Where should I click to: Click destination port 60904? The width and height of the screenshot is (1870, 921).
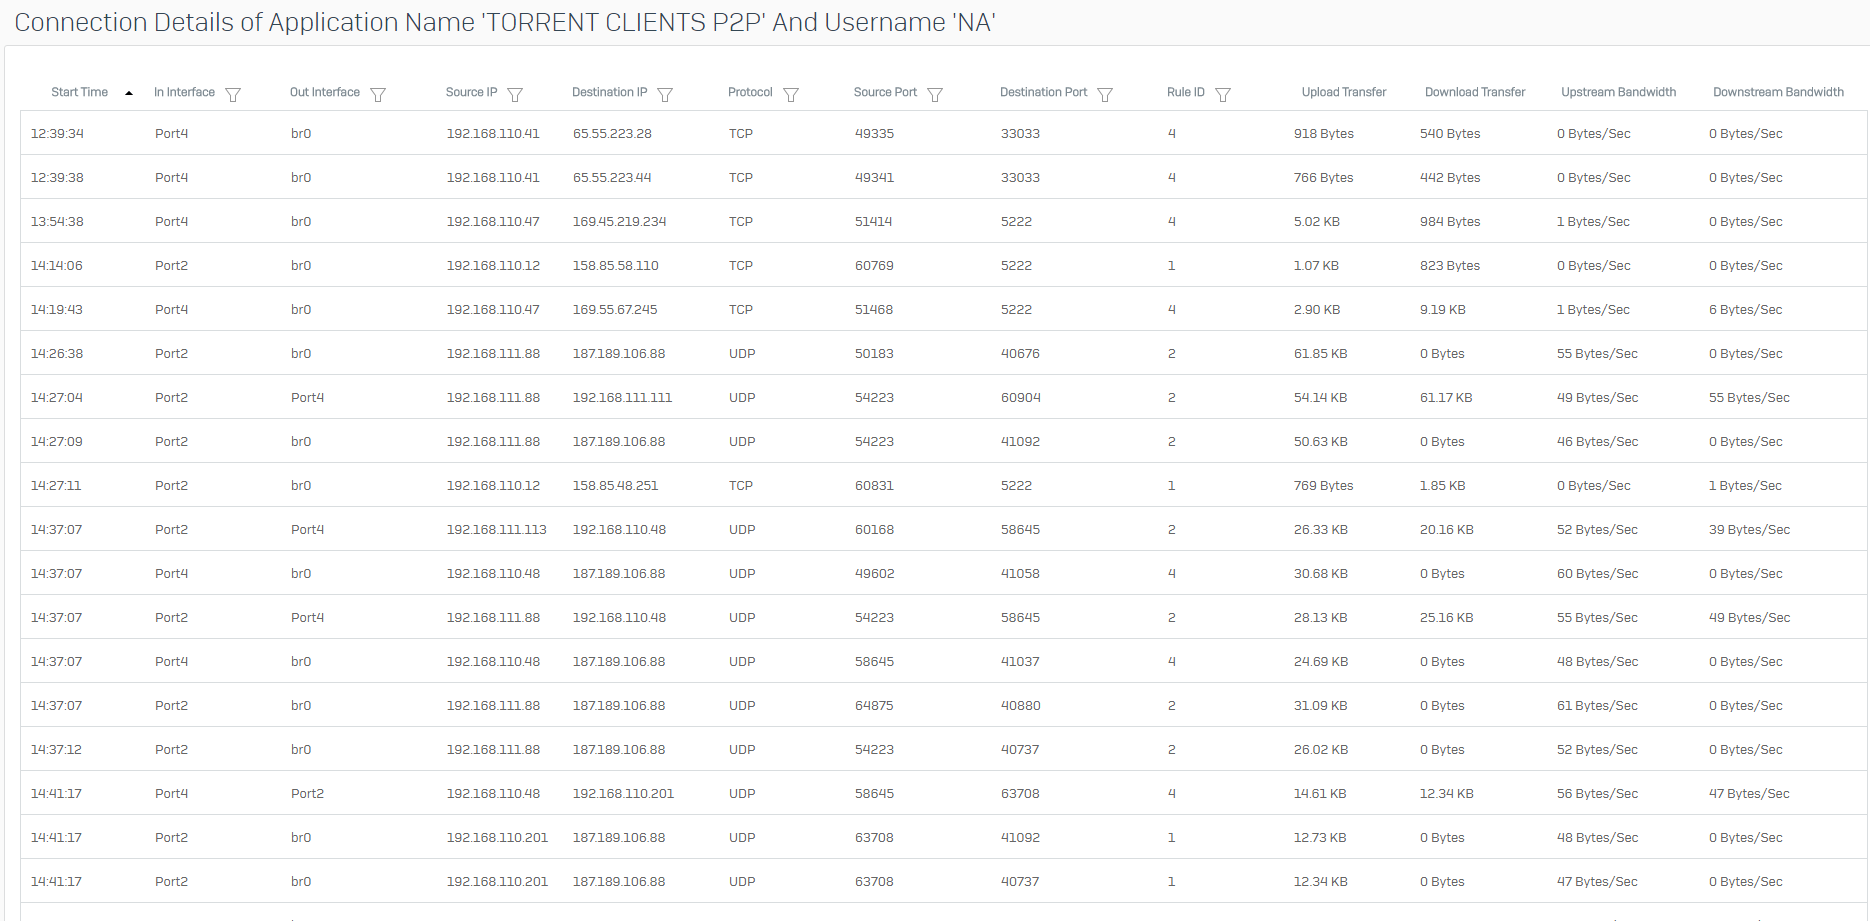1021,397
